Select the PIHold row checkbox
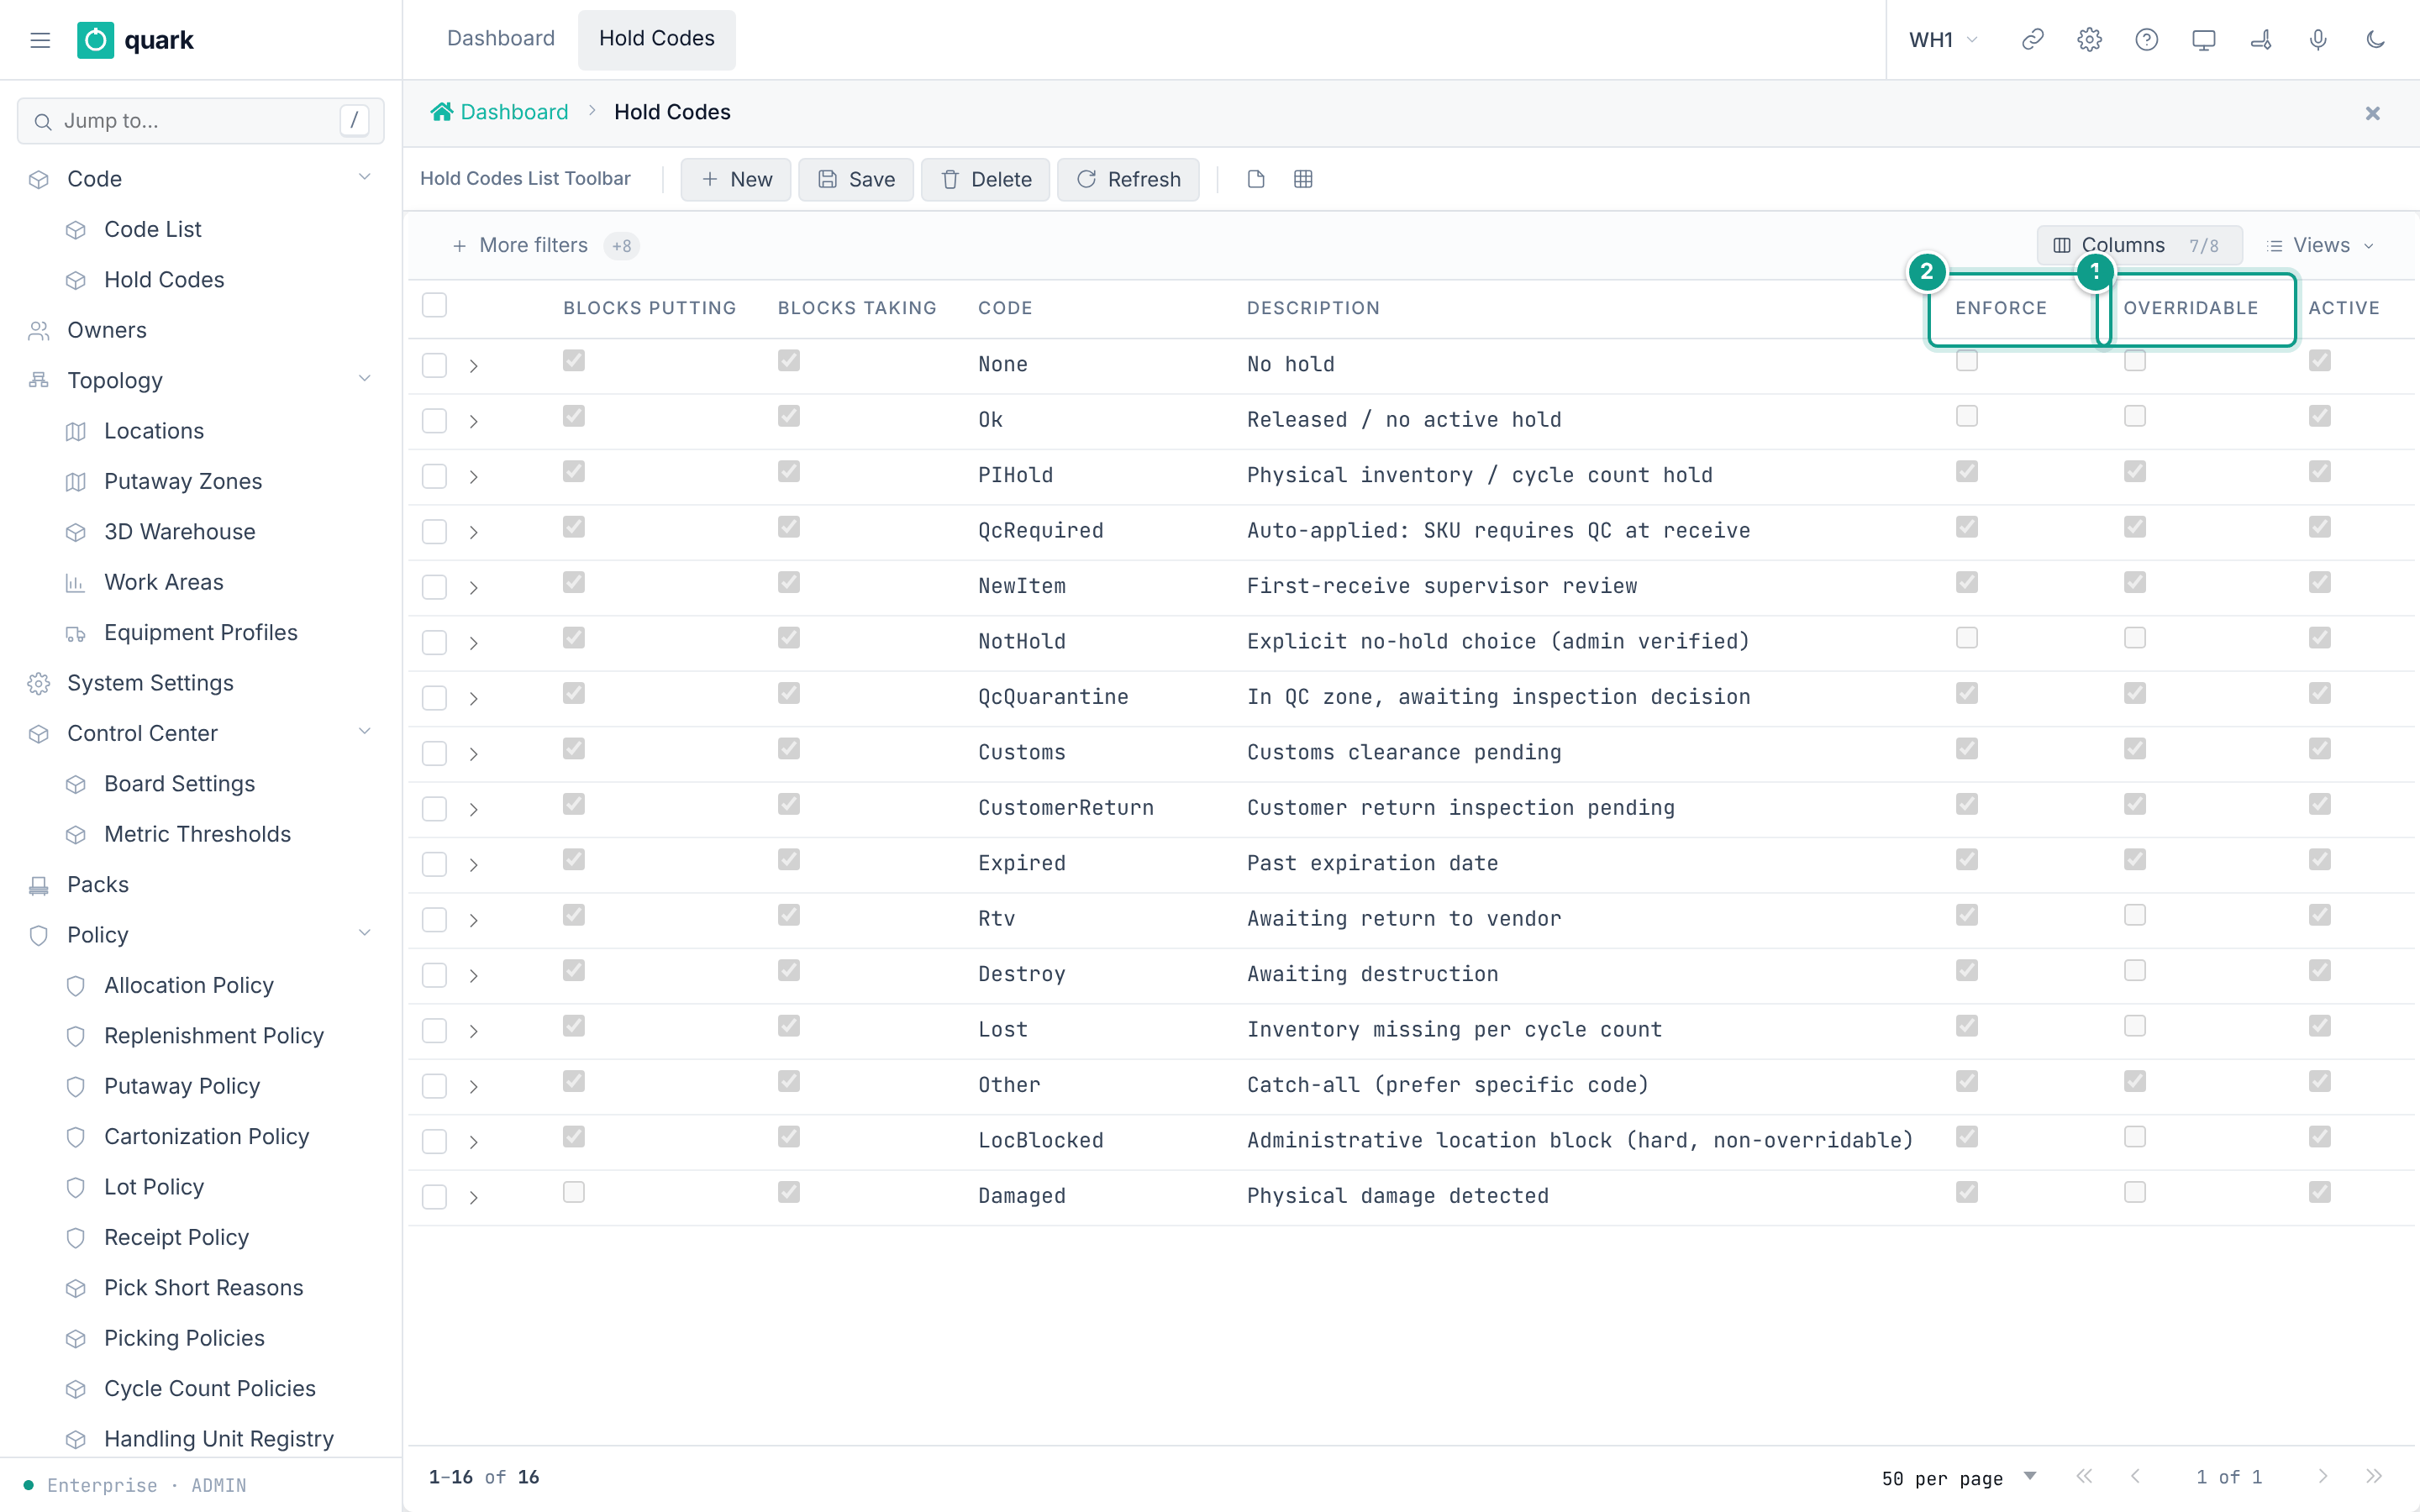 tap(434, 476)
